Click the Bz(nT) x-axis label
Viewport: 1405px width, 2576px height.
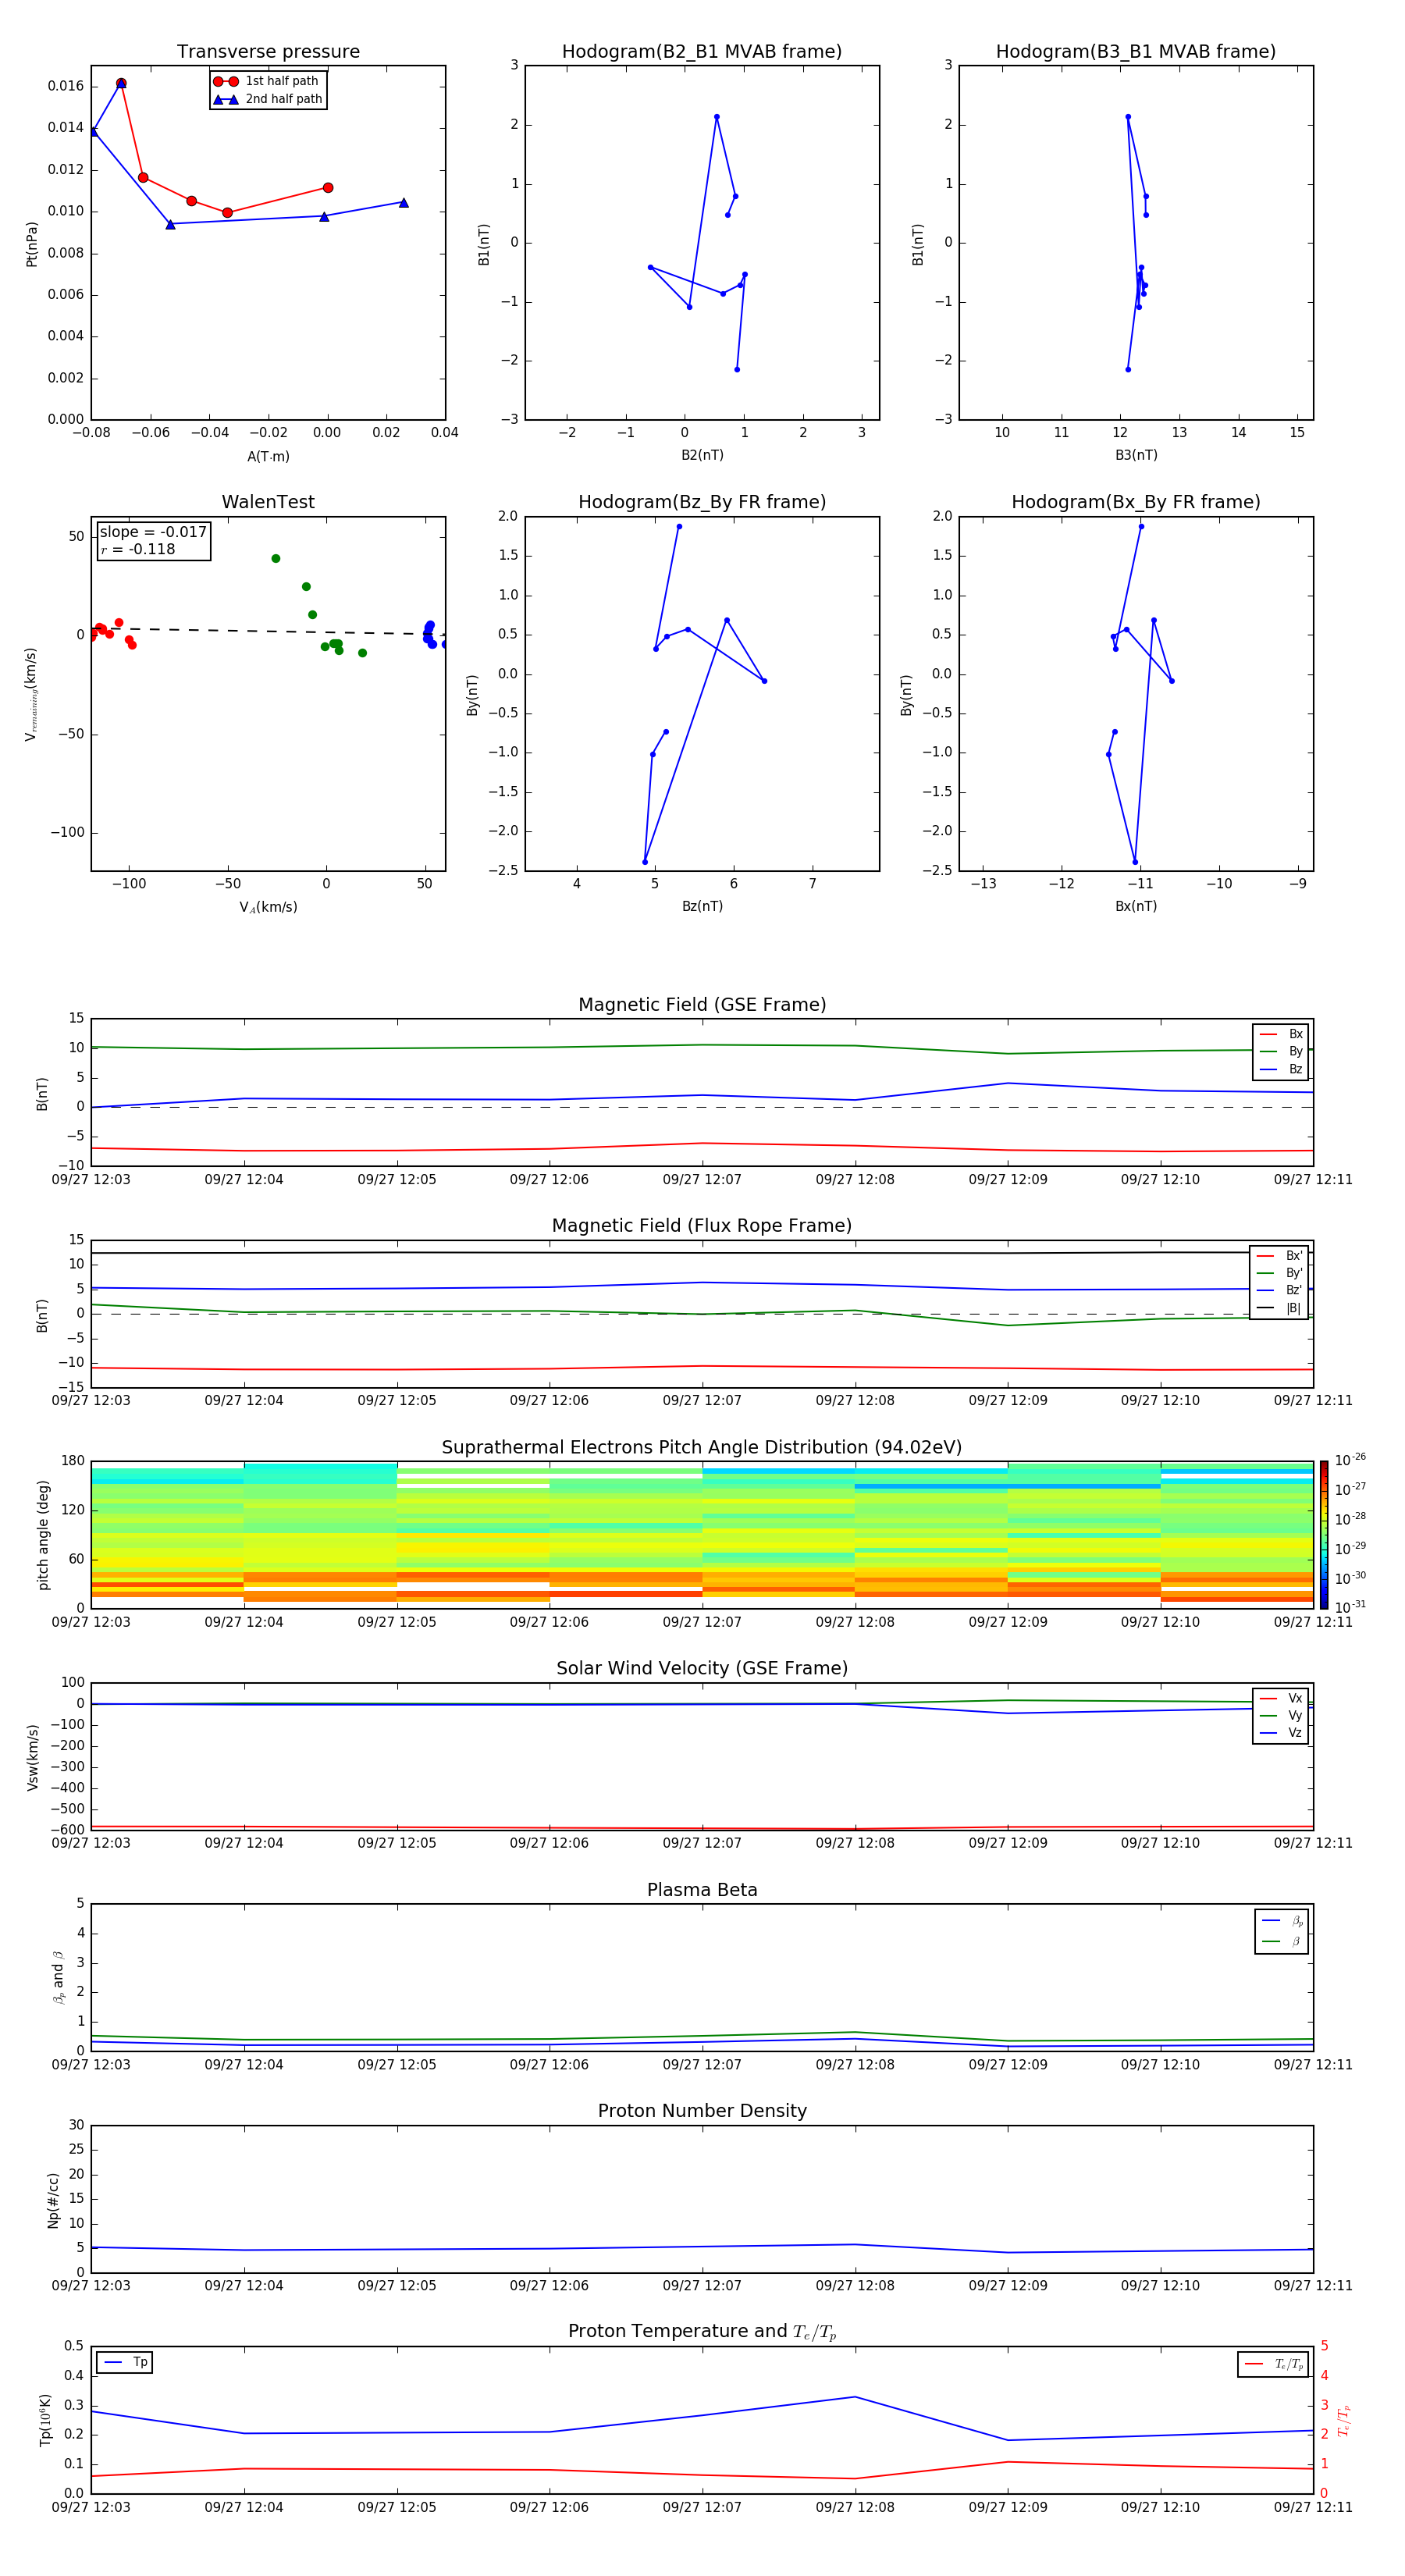click(702, 906)
